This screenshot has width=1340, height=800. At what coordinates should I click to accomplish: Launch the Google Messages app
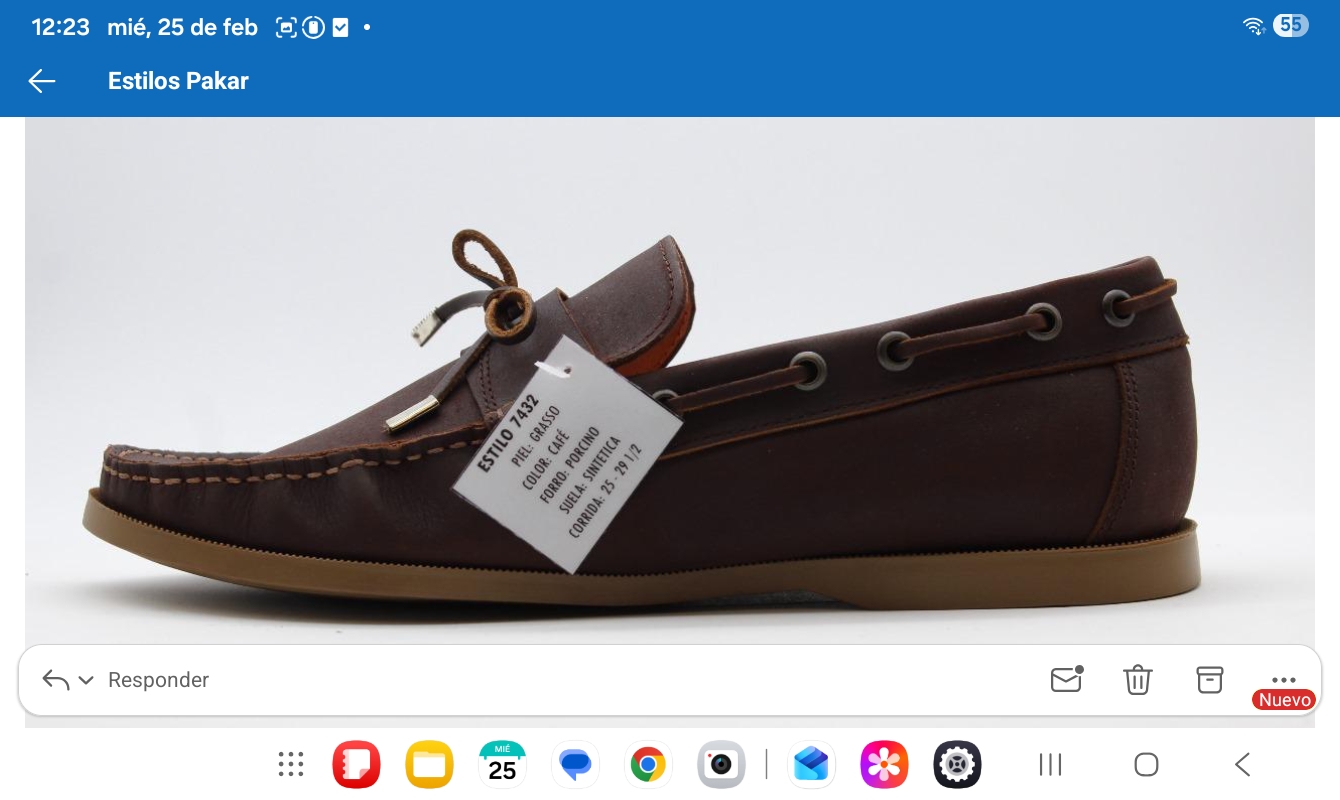[x=575, y=765]
